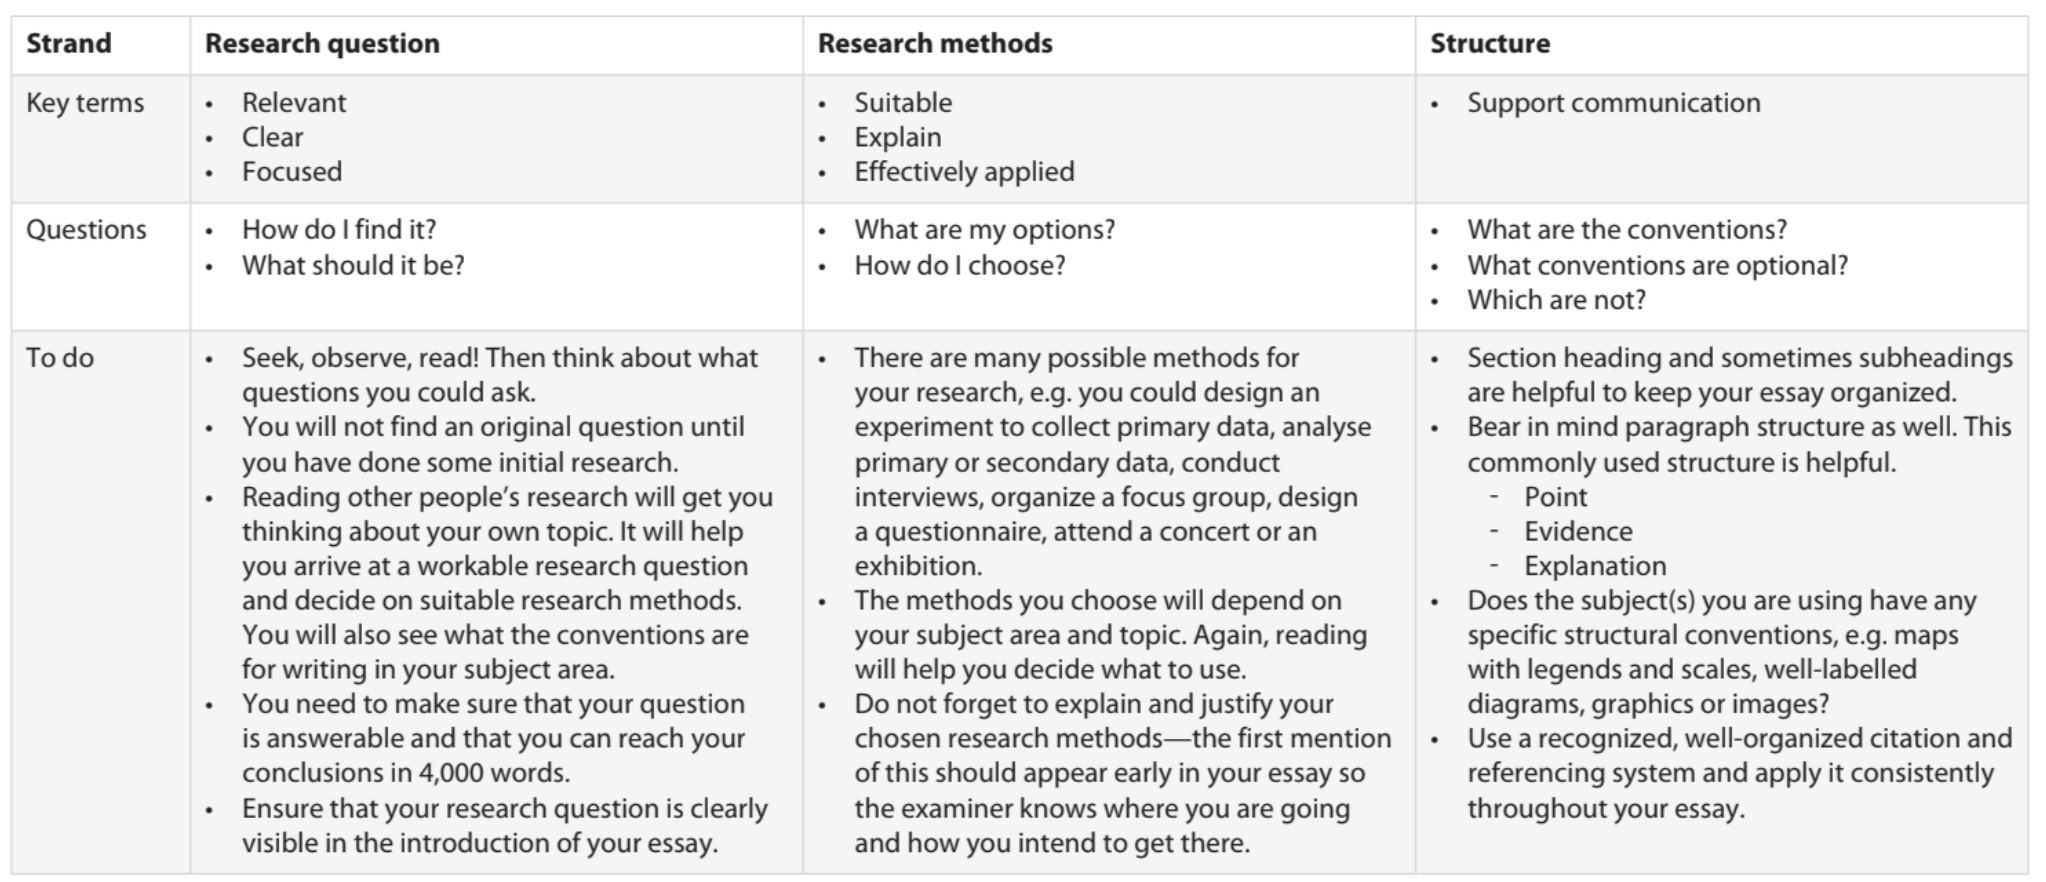The width and height of the screenshot is (2046, 882).
Task: Select the Focused key term
Action: (292, 171)
